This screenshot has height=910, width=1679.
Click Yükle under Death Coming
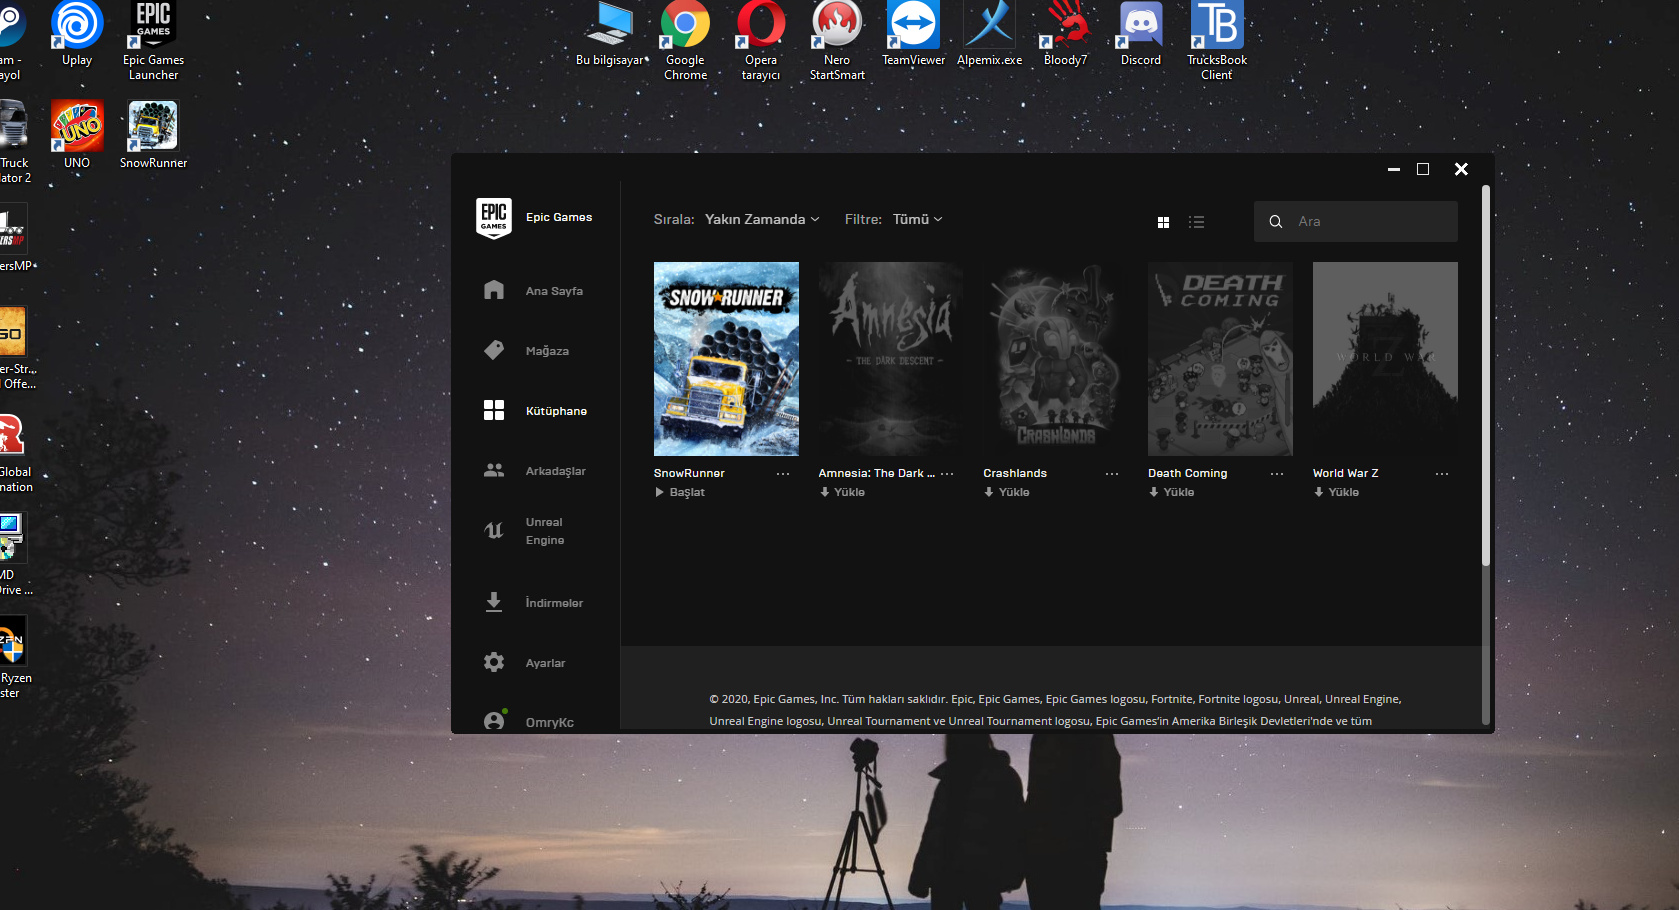(1172, 492)
